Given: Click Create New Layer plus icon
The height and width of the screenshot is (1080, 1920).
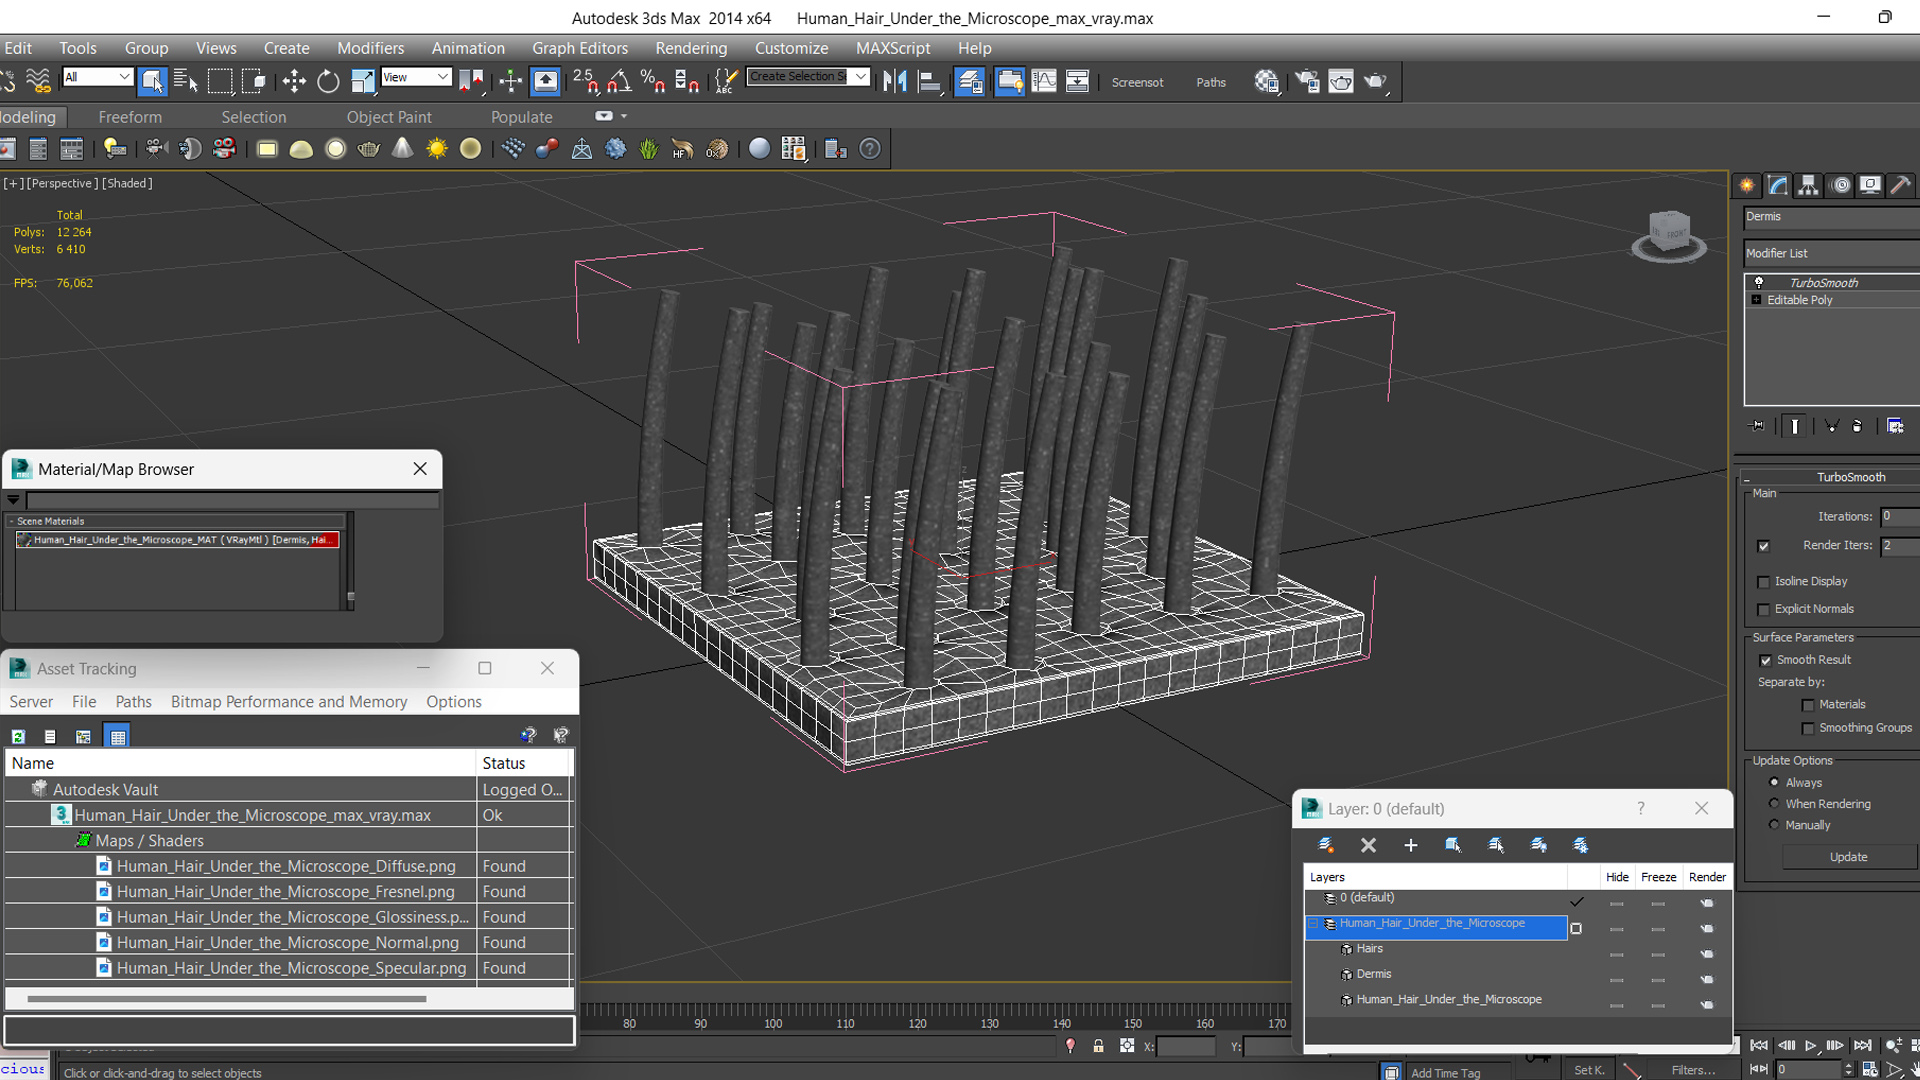Looking at the screenshot, I should (1410, 845).
